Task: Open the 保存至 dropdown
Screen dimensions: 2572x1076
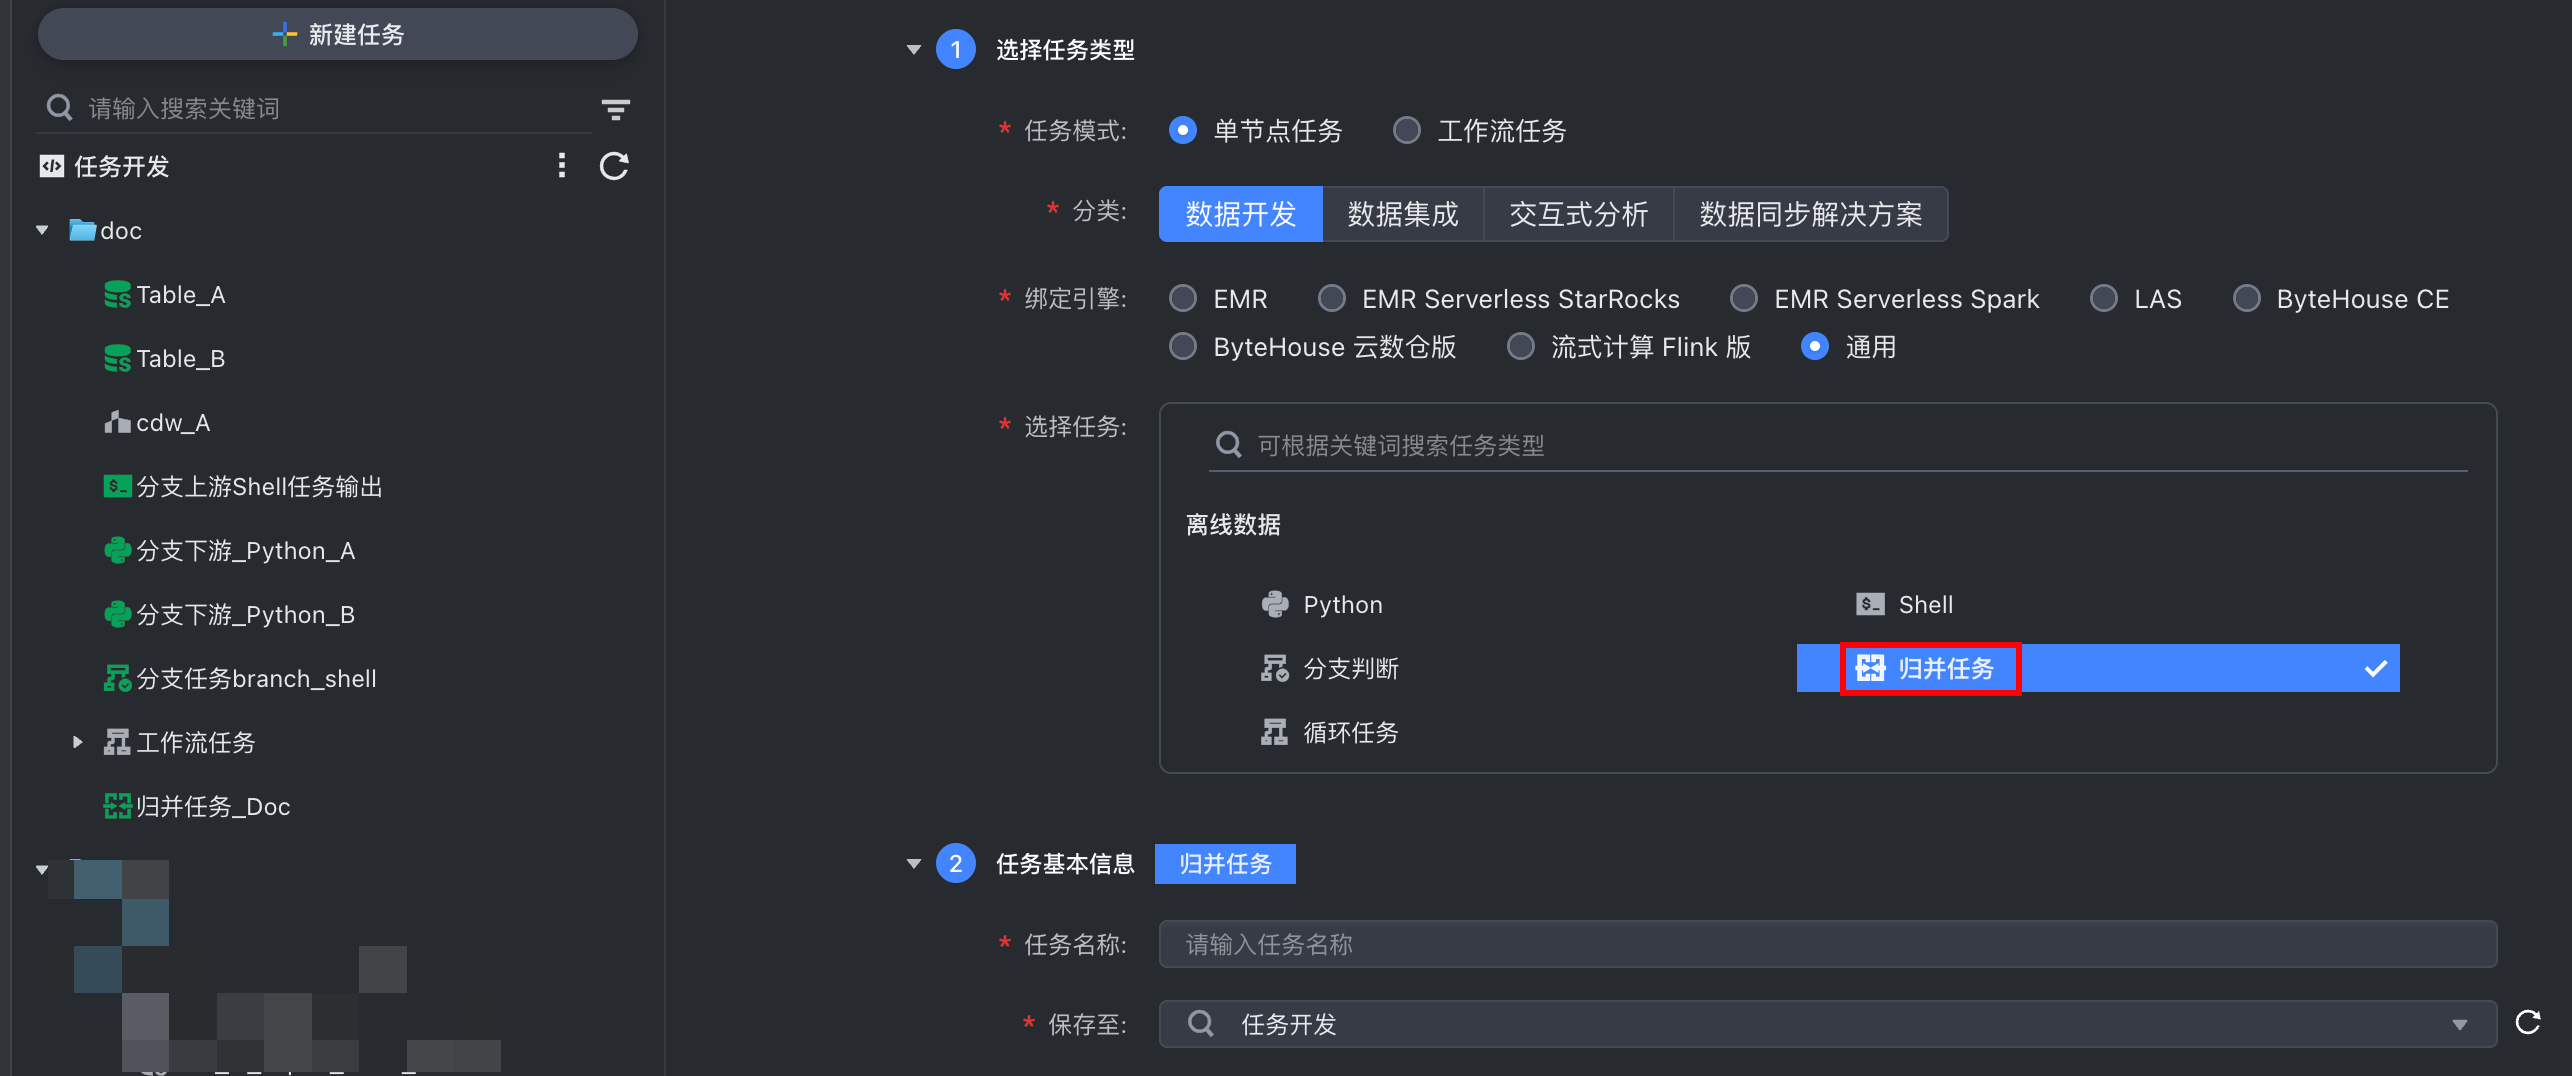Action: tap(2459, 1024)
